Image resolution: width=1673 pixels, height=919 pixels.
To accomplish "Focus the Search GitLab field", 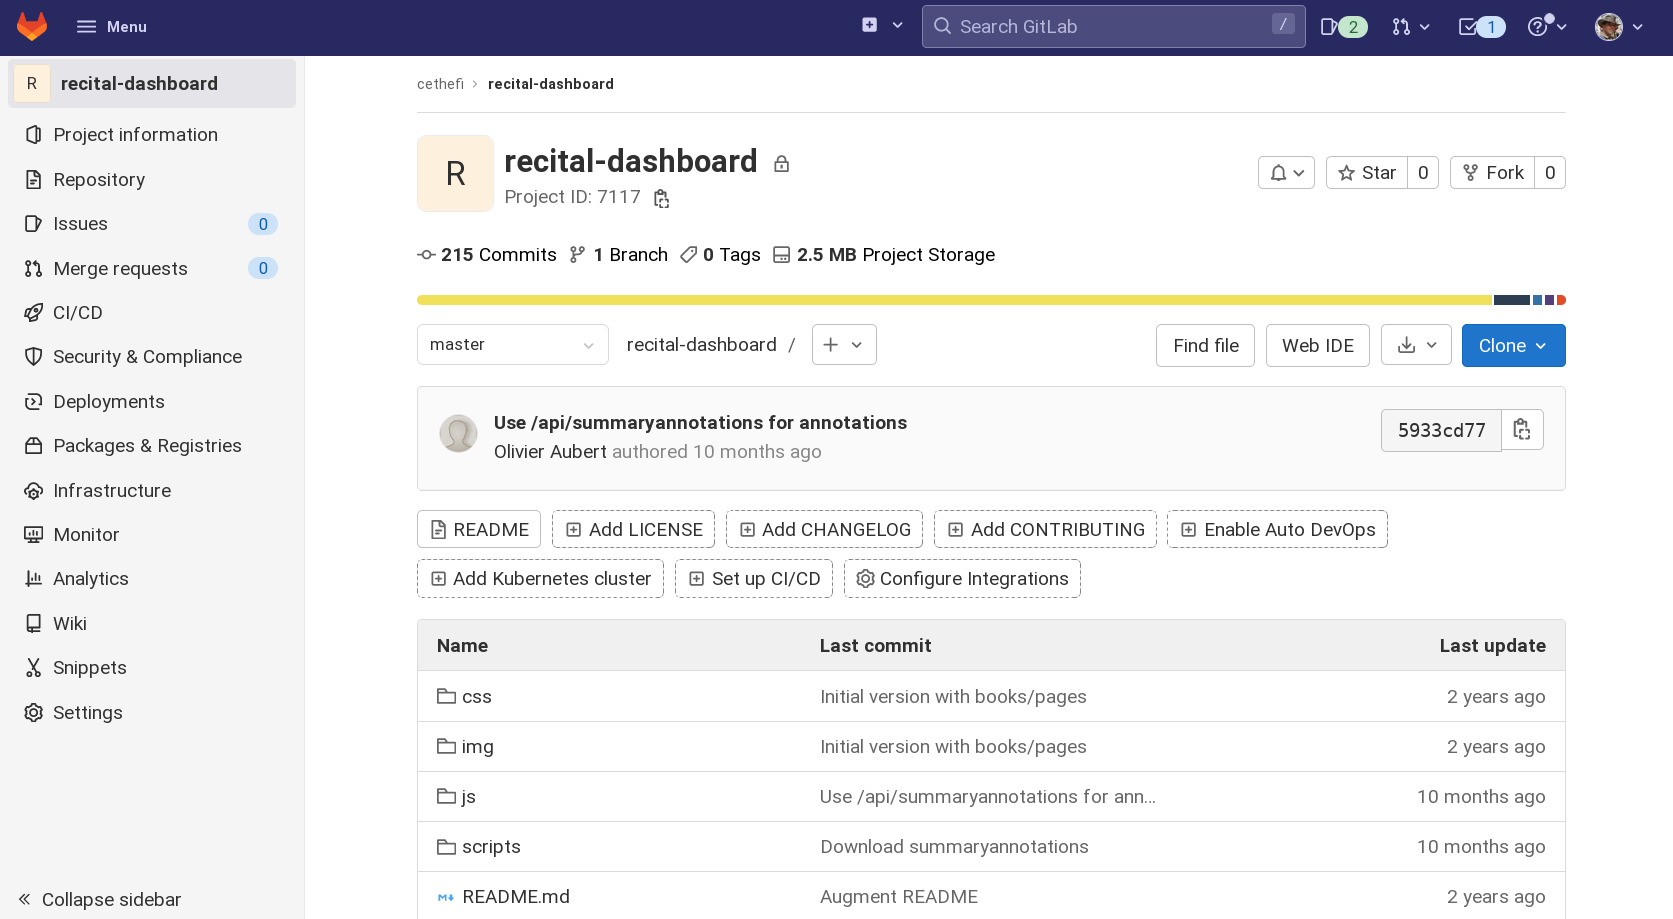I will click(1113, 26).
